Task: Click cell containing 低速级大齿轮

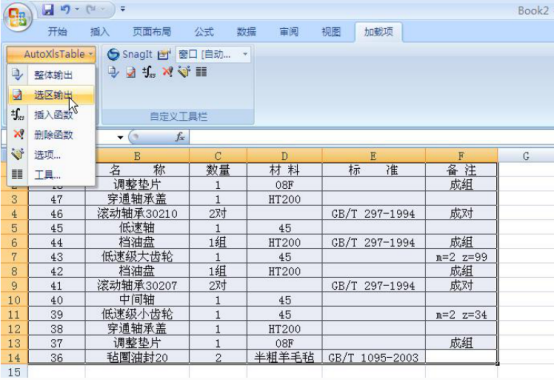Action: click(x=137, y=256)
